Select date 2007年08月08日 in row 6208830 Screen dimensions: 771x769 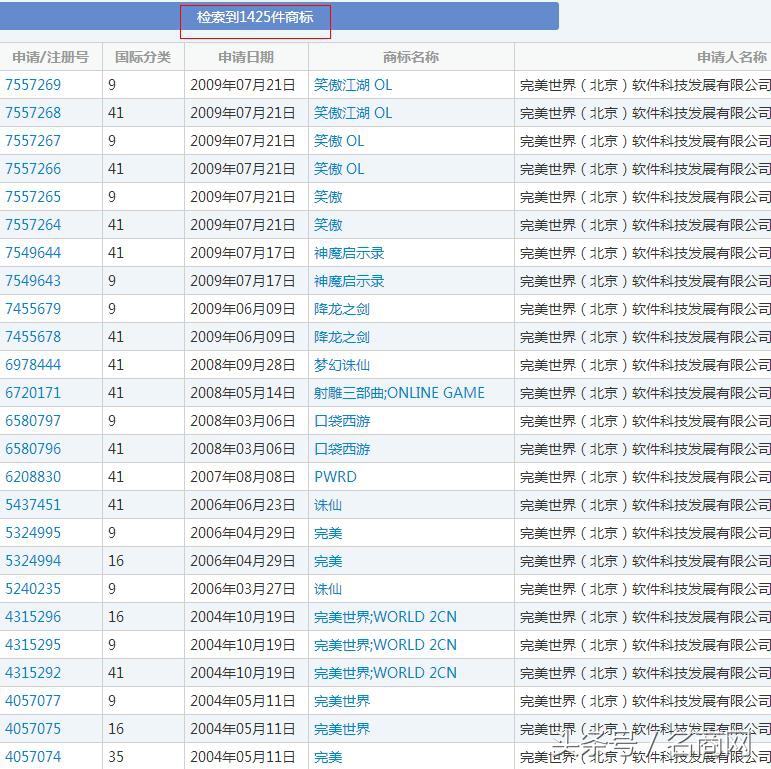point(242,477)
